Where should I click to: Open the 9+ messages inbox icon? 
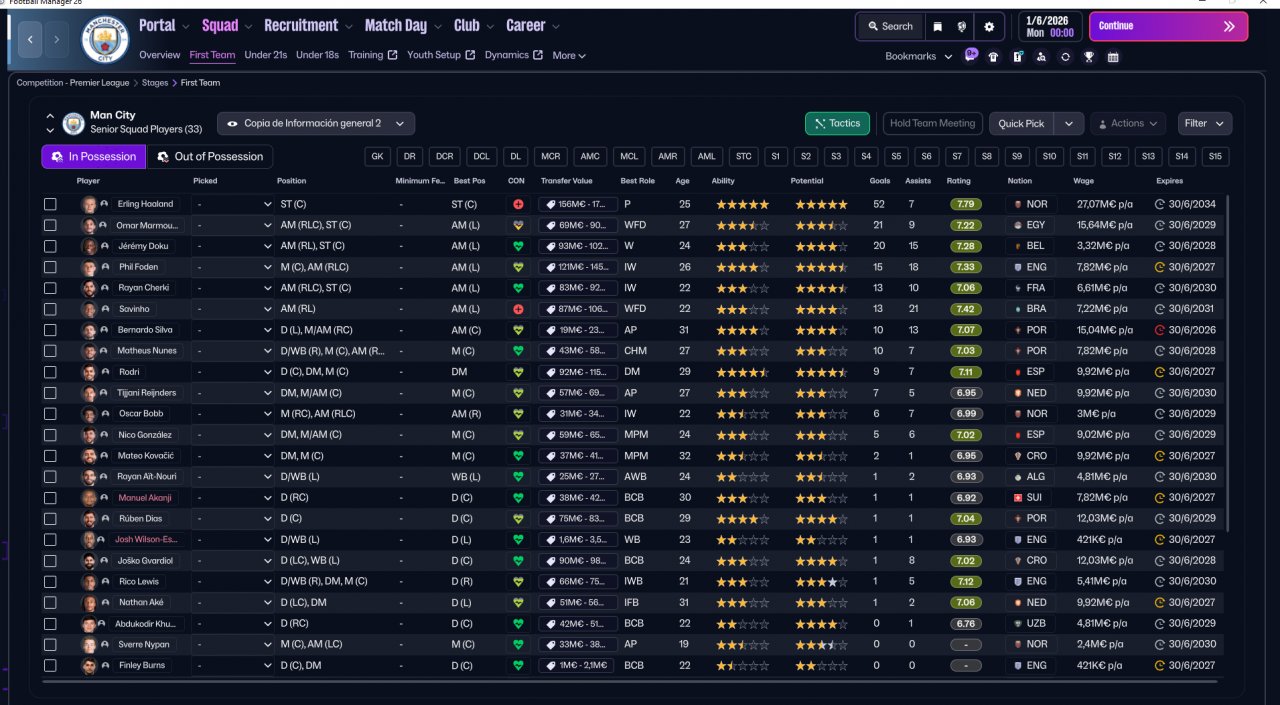(x=971, y=55)
